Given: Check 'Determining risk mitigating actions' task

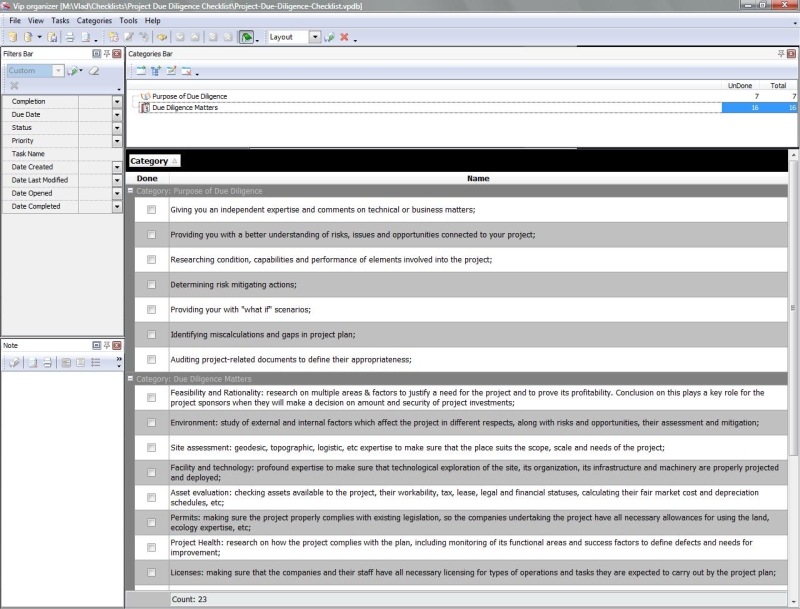Looking at the screenshot, I should coord(151,285).
